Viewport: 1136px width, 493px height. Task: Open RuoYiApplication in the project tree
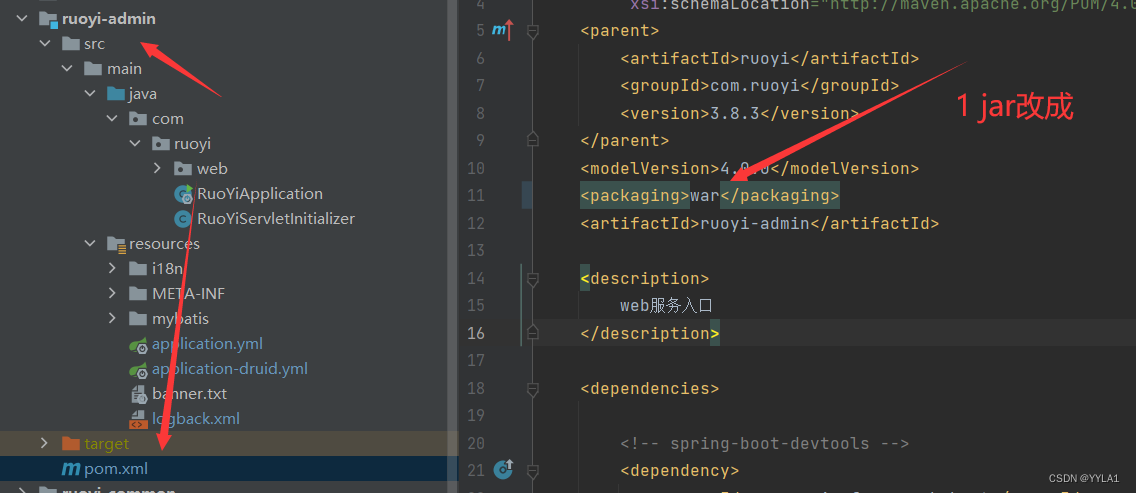[259, 194]
